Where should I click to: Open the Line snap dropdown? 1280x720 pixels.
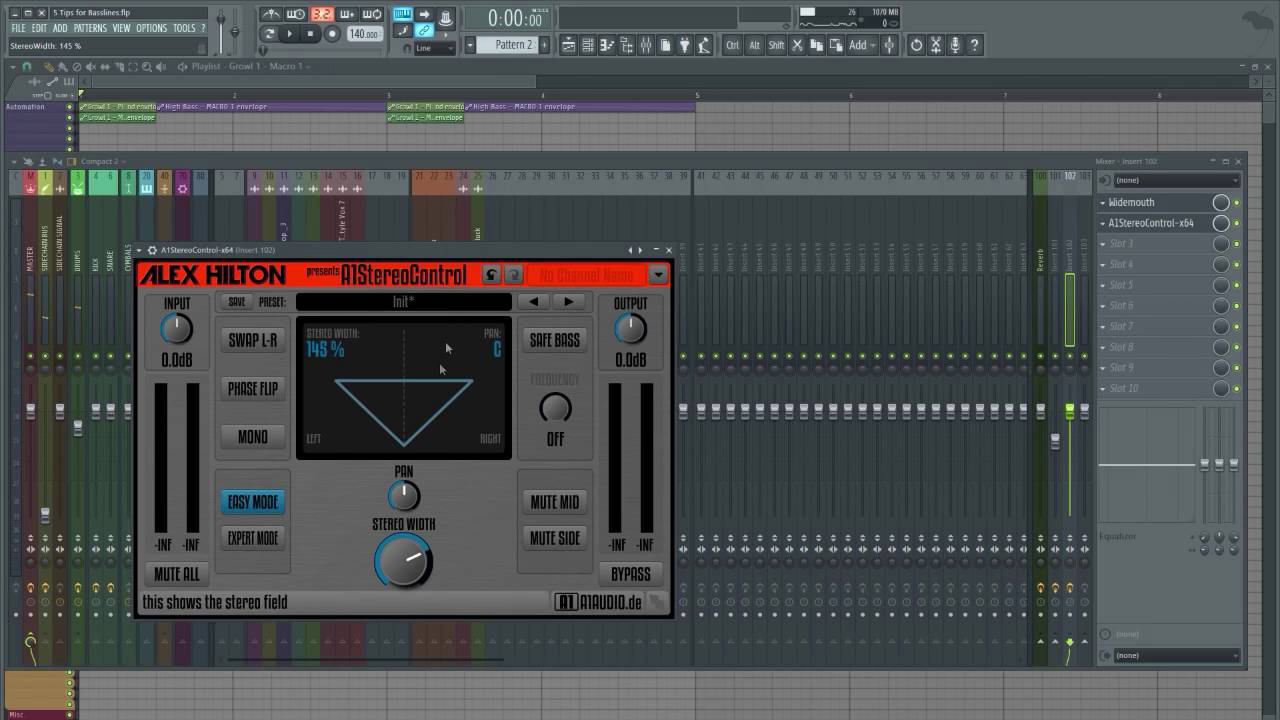435,48
